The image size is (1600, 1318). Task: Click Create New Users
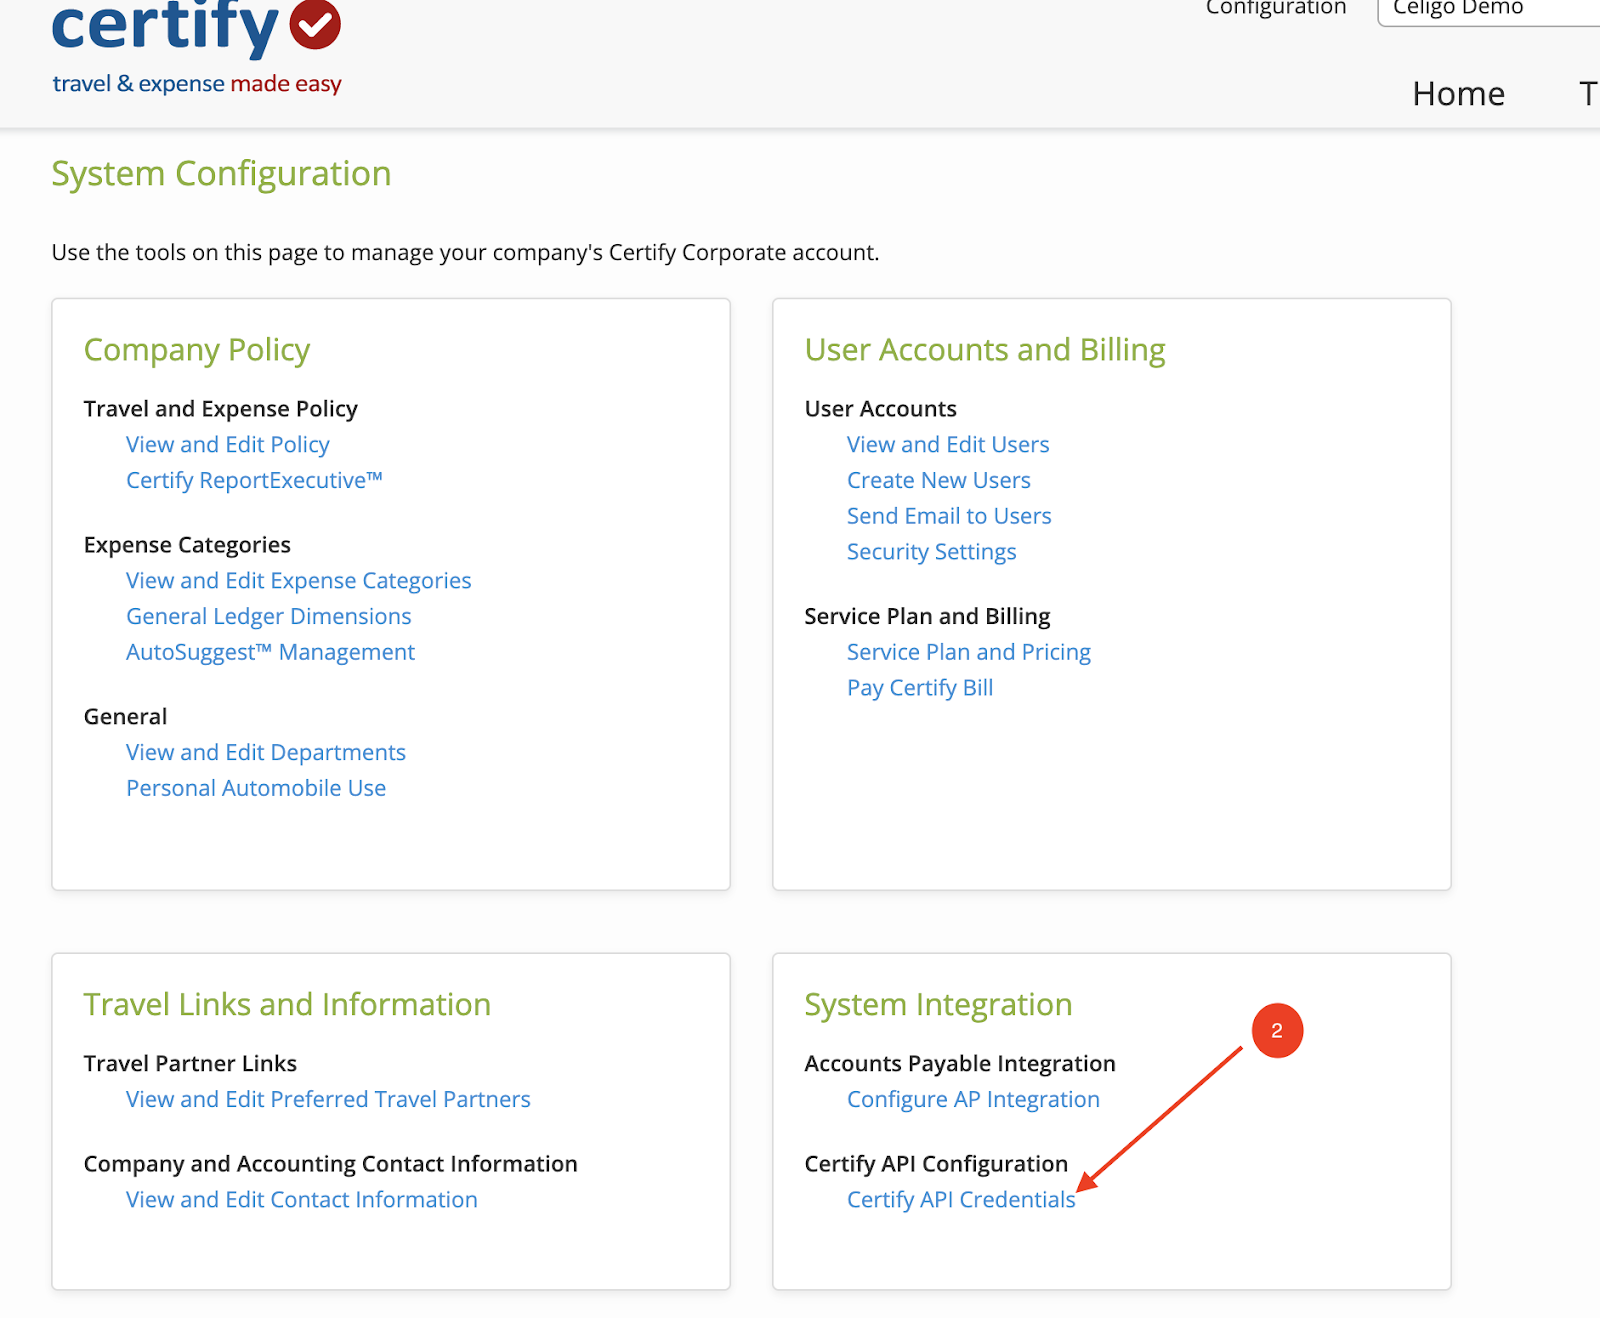pos(939,481)
